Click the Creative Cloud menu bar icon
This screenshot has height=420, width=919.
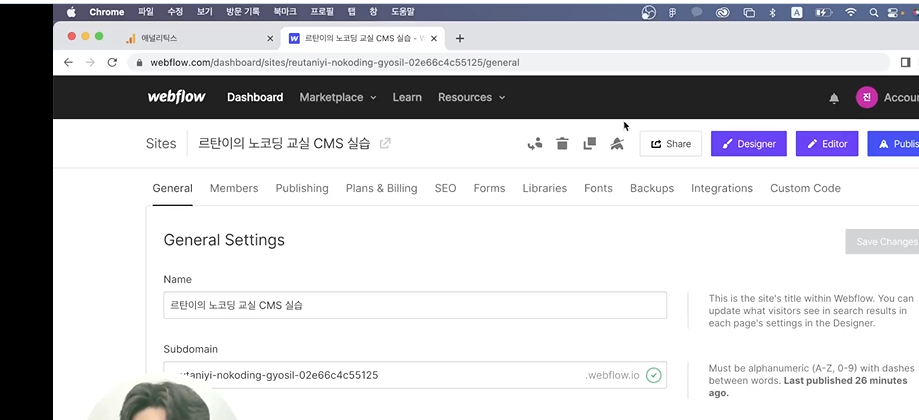click(x=724, y=12)
